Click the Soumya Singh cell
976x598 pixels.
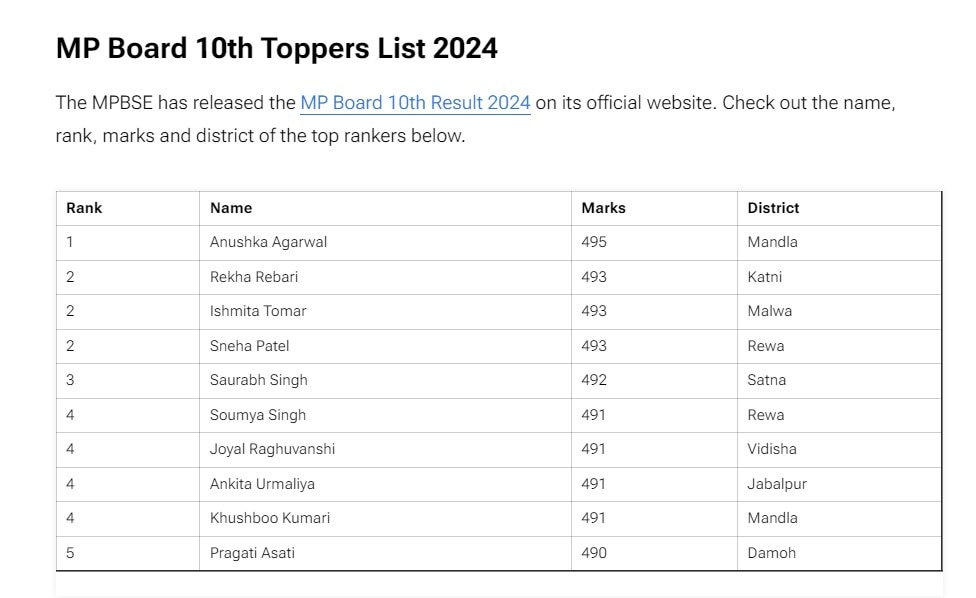385,415
